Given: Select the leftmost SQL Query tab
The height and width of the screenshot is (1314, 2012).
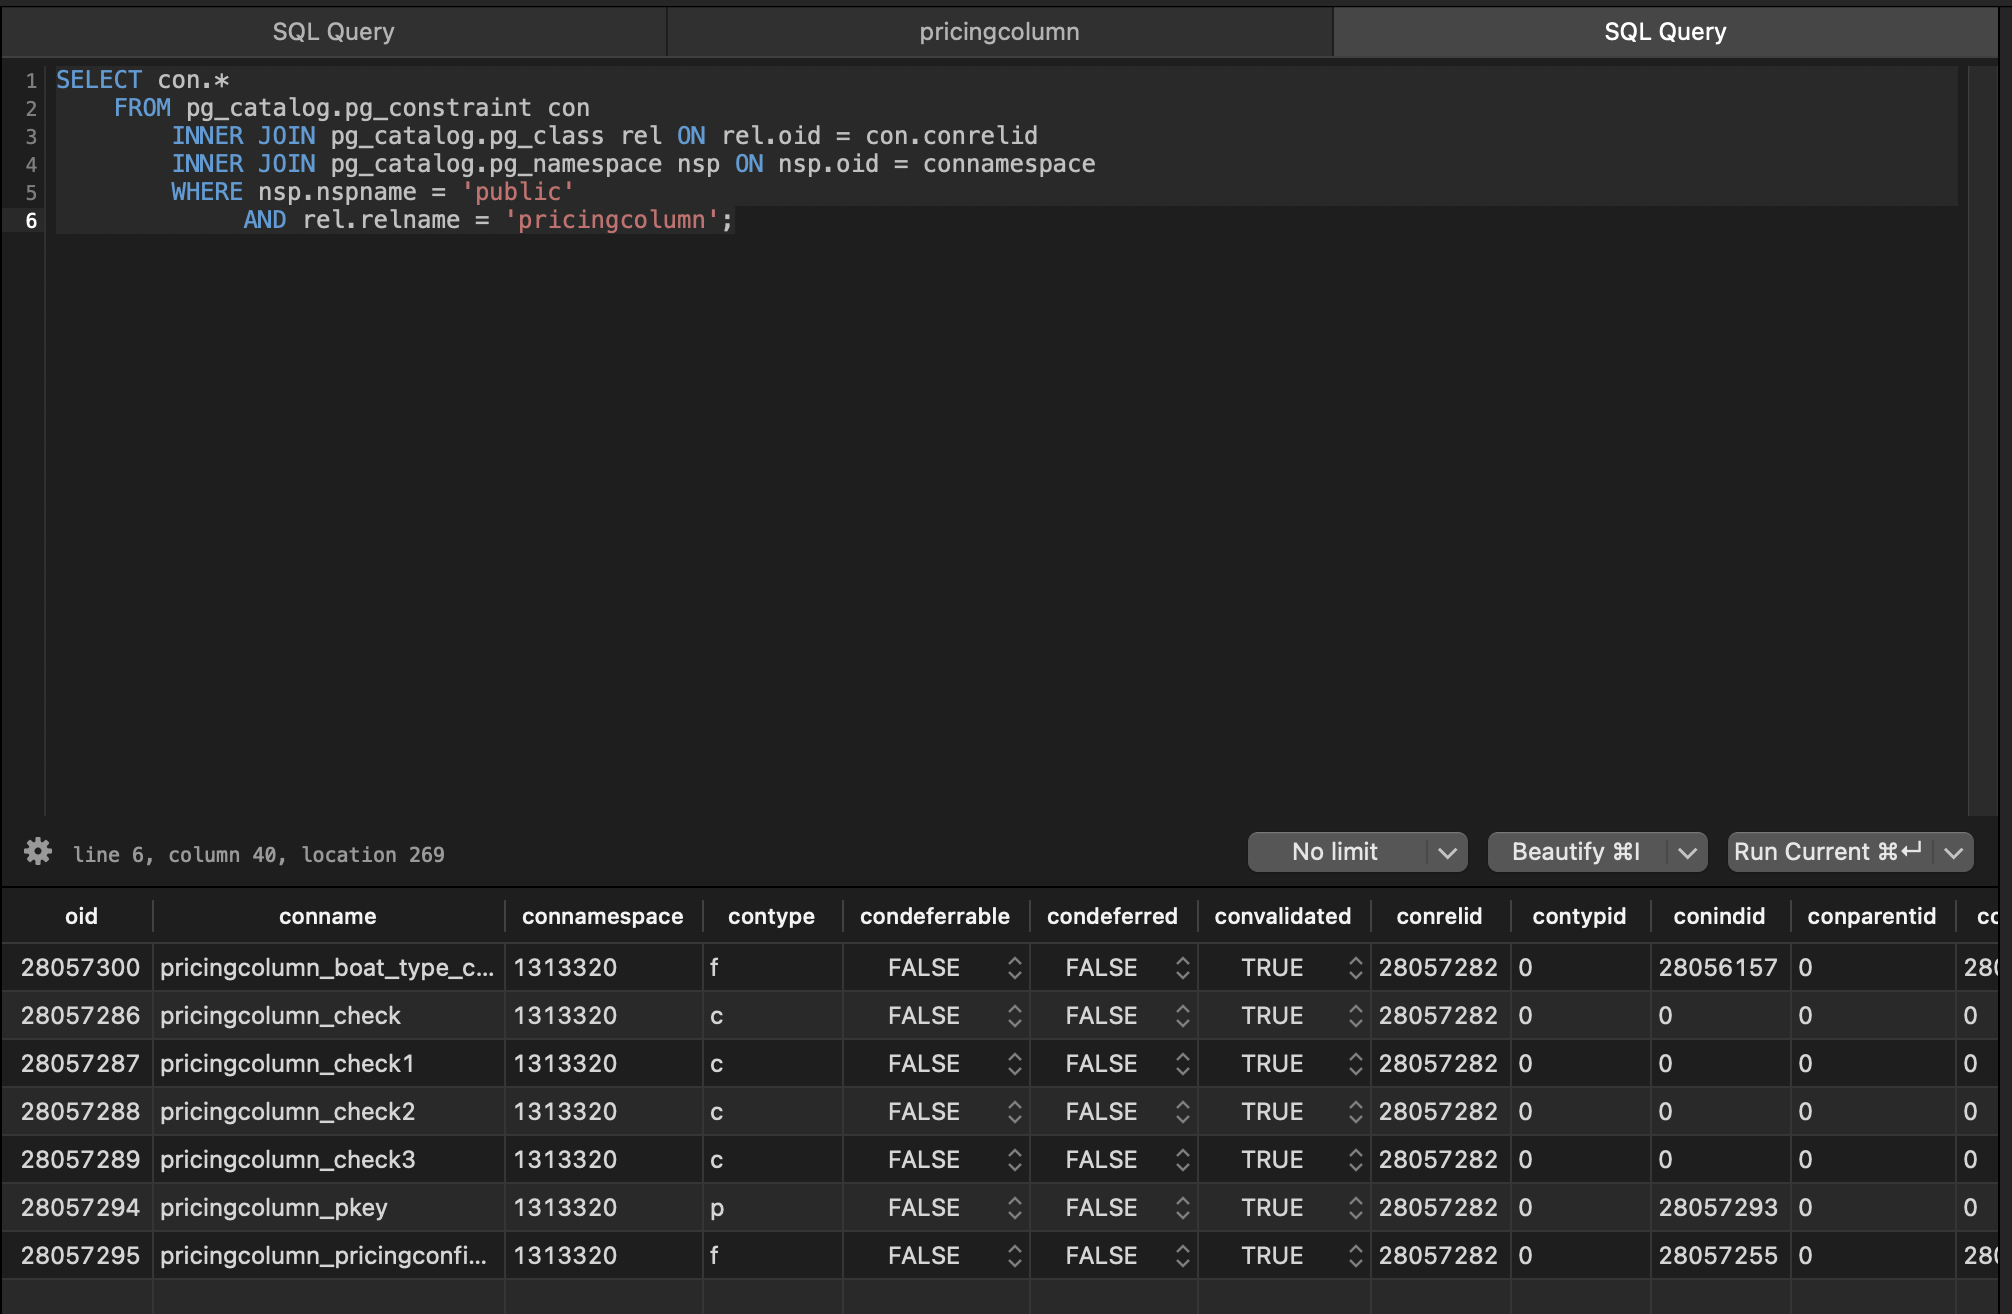Looking at the screenshot, I should point(332,31).
